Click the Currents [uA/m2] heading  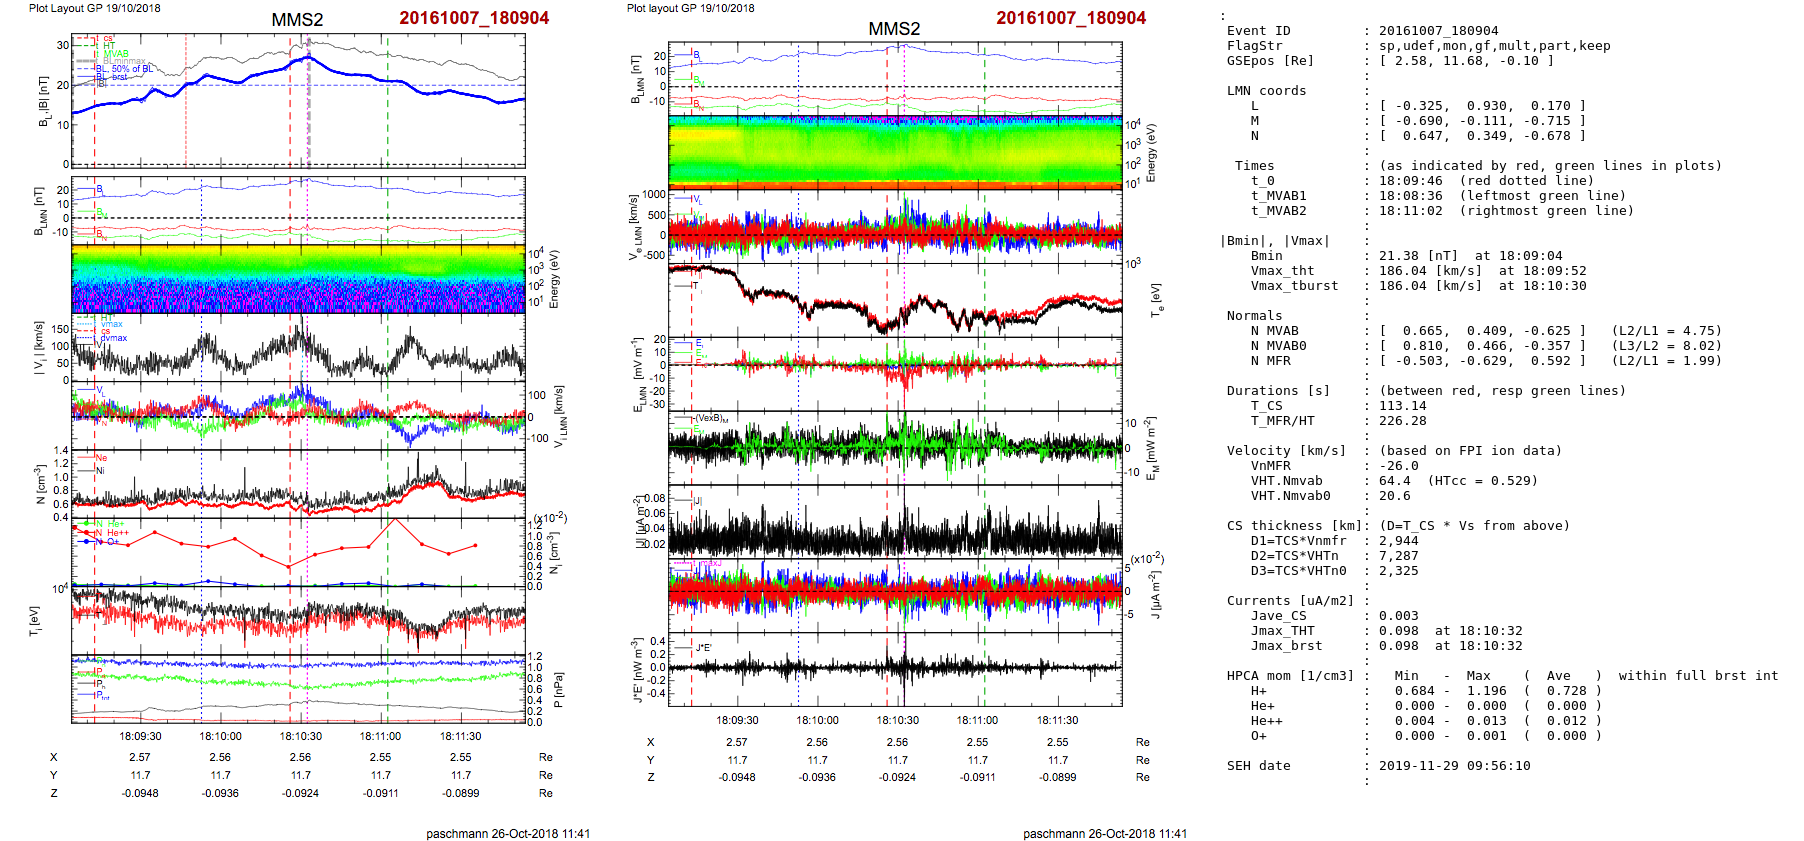(x=1290, y=601)
